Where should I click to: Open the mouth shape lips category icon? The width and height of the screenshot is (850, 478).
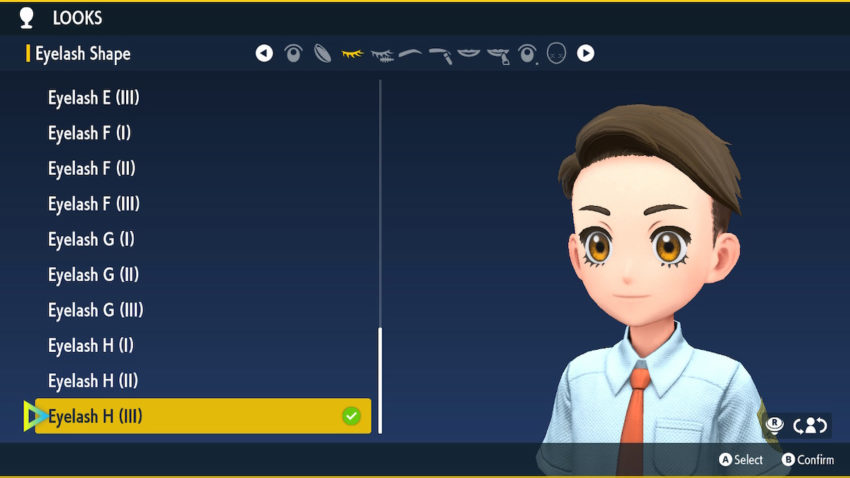[469, 53]
